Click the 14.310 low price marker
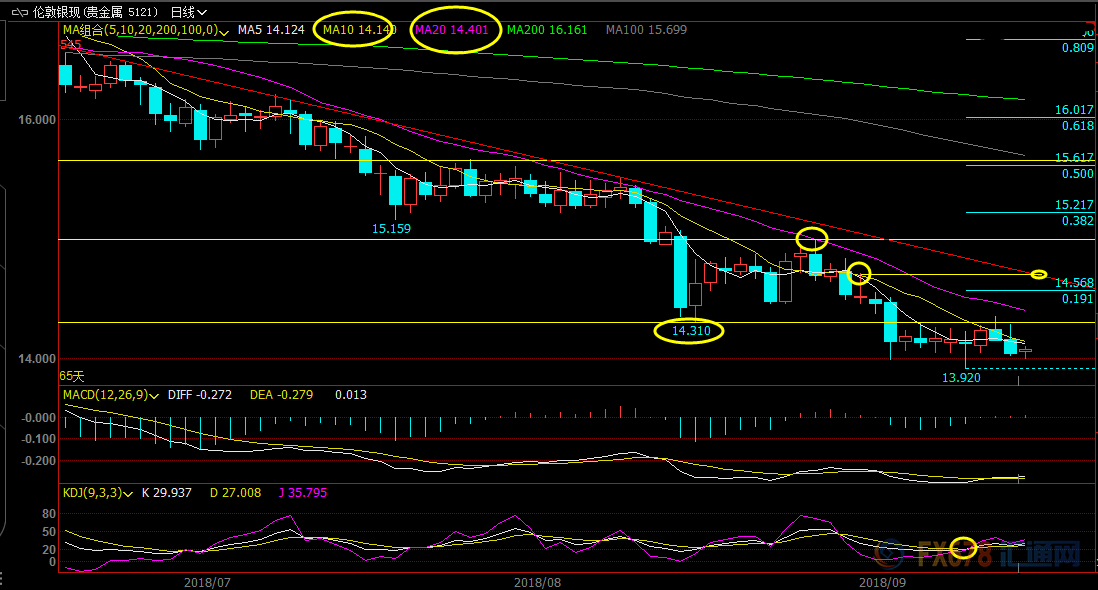1098x590 pixels. click(689, 330)
